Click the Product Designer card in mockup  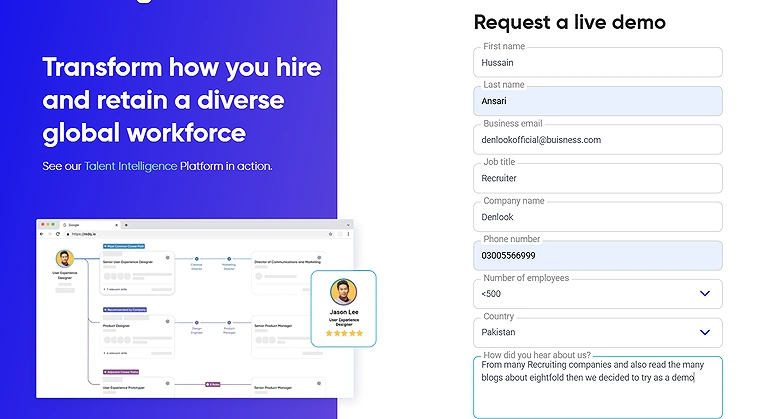point(137,337)
